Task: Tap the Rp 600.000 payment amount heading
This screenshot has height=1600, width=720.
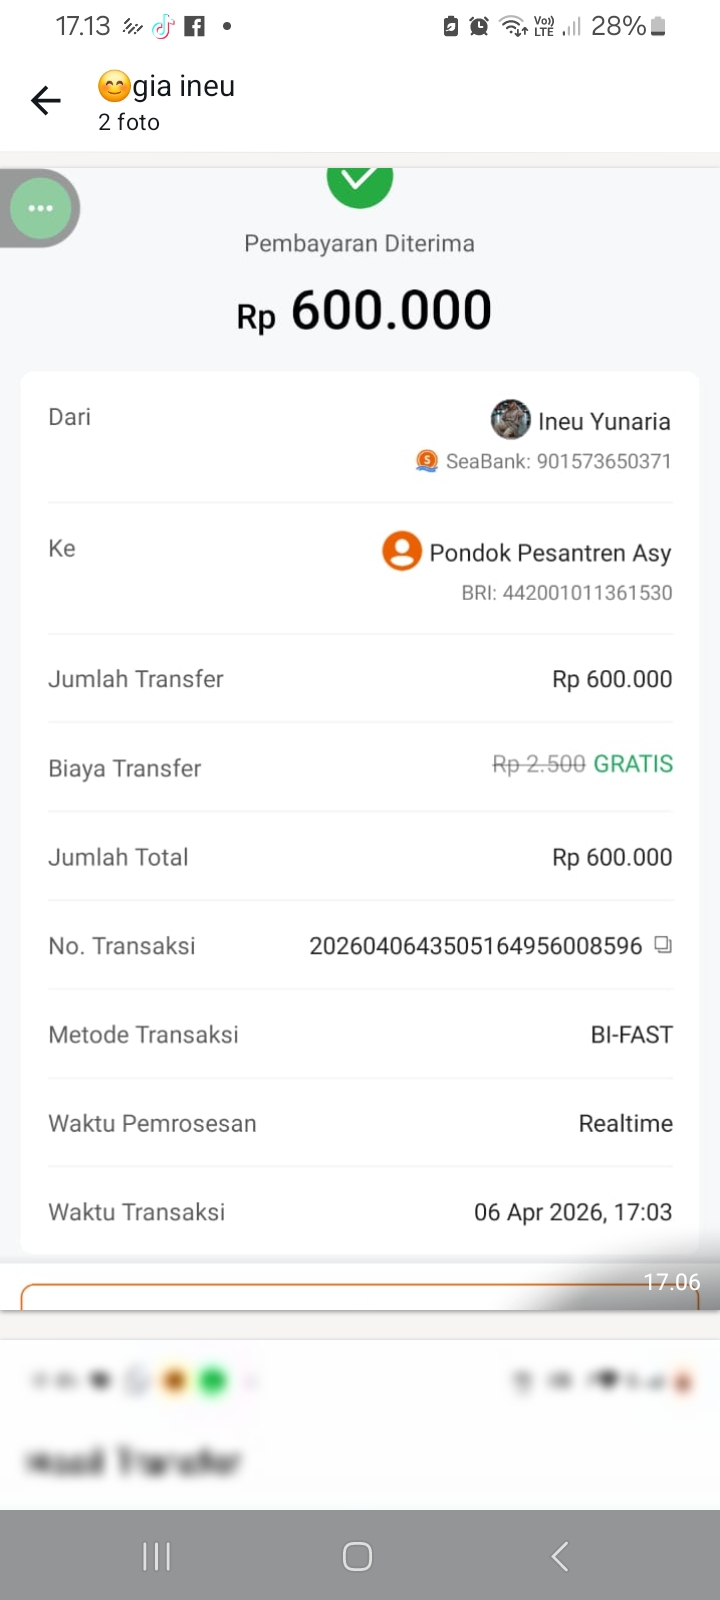Action: pyautogui.click(x=364, y=311)
